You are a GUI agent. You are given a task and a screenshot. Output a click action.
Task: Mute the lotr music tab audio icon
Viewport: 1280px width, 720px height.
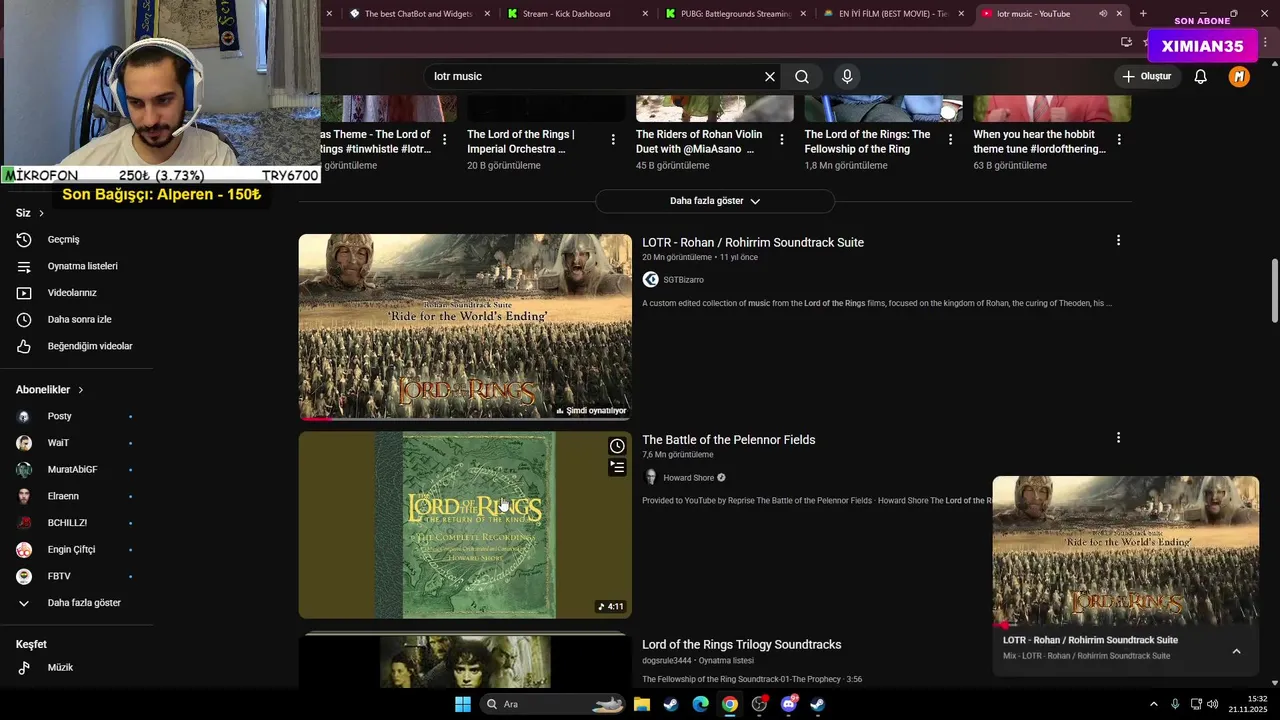click(1103, 14)
